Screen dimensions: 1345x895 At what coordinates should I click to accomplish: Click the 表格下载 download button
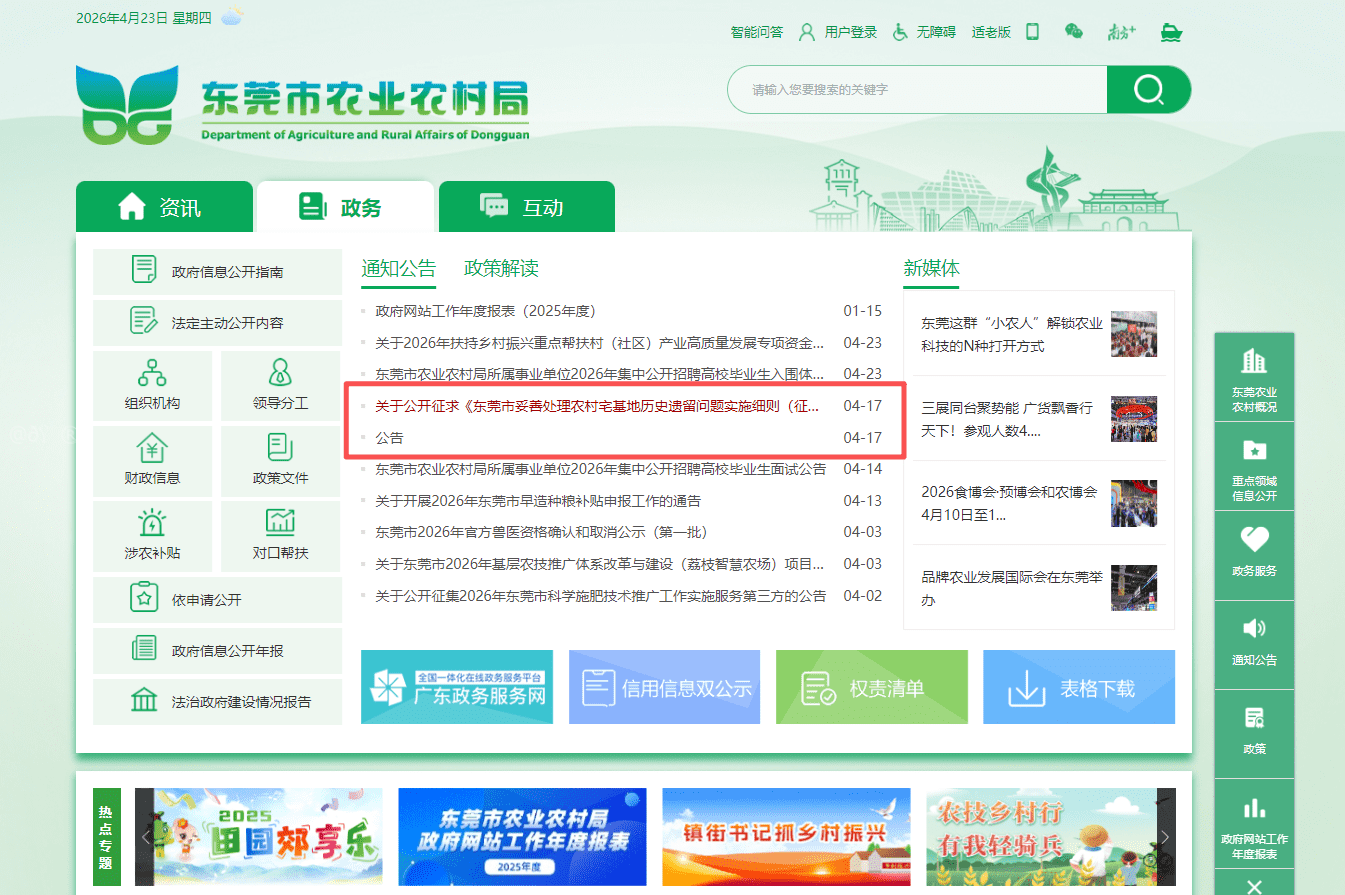click(1078, 687)
